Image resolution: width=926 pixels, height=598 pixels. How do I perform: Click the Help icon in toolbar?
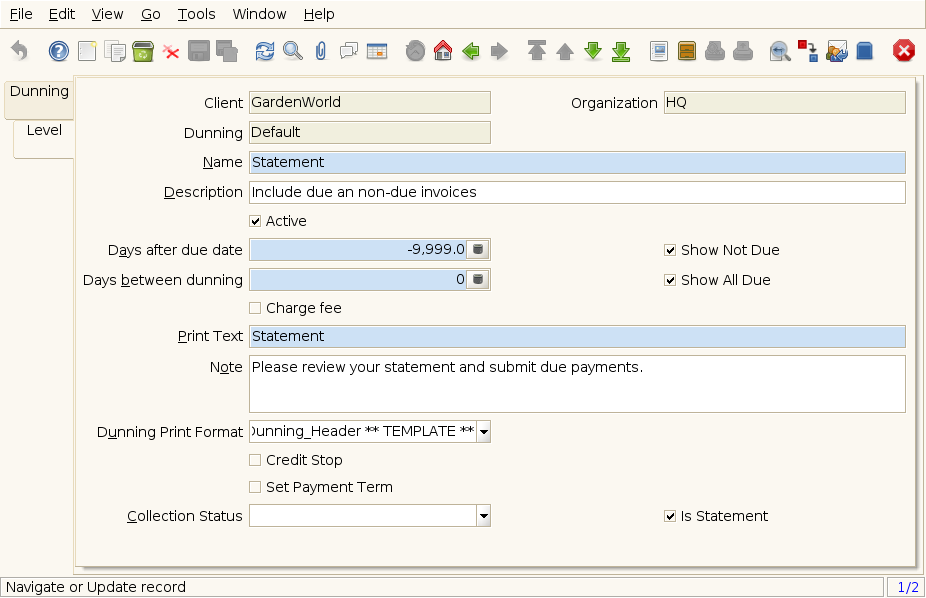point(59,51)
